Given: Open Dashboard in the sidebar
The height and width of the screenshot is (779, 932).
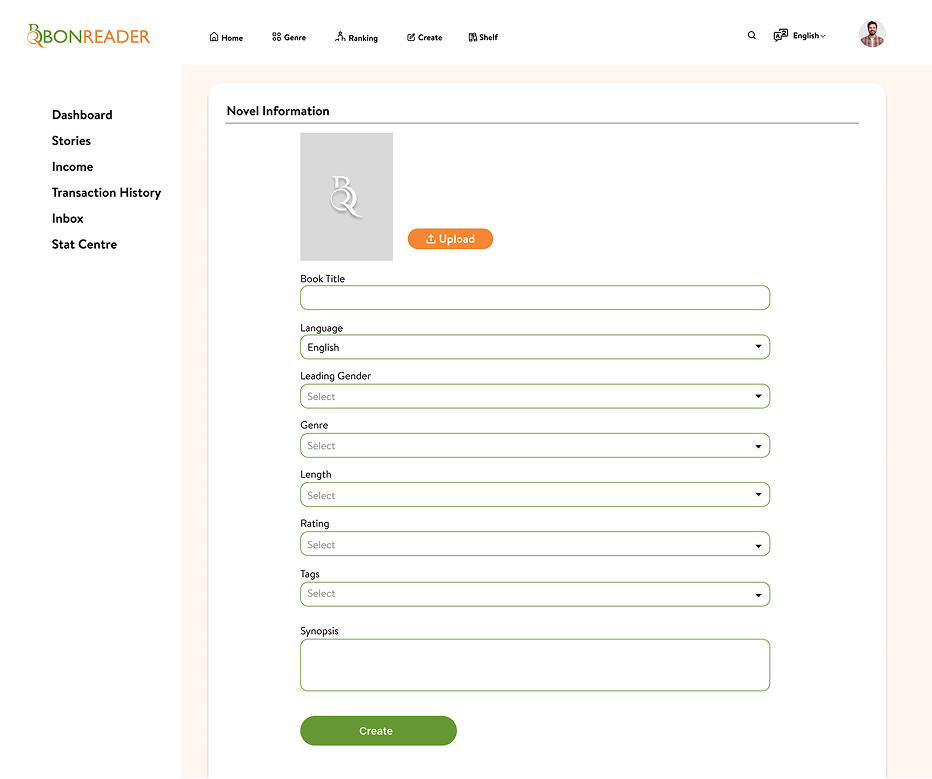Looking at the screenshot, I should coord(82,115).
